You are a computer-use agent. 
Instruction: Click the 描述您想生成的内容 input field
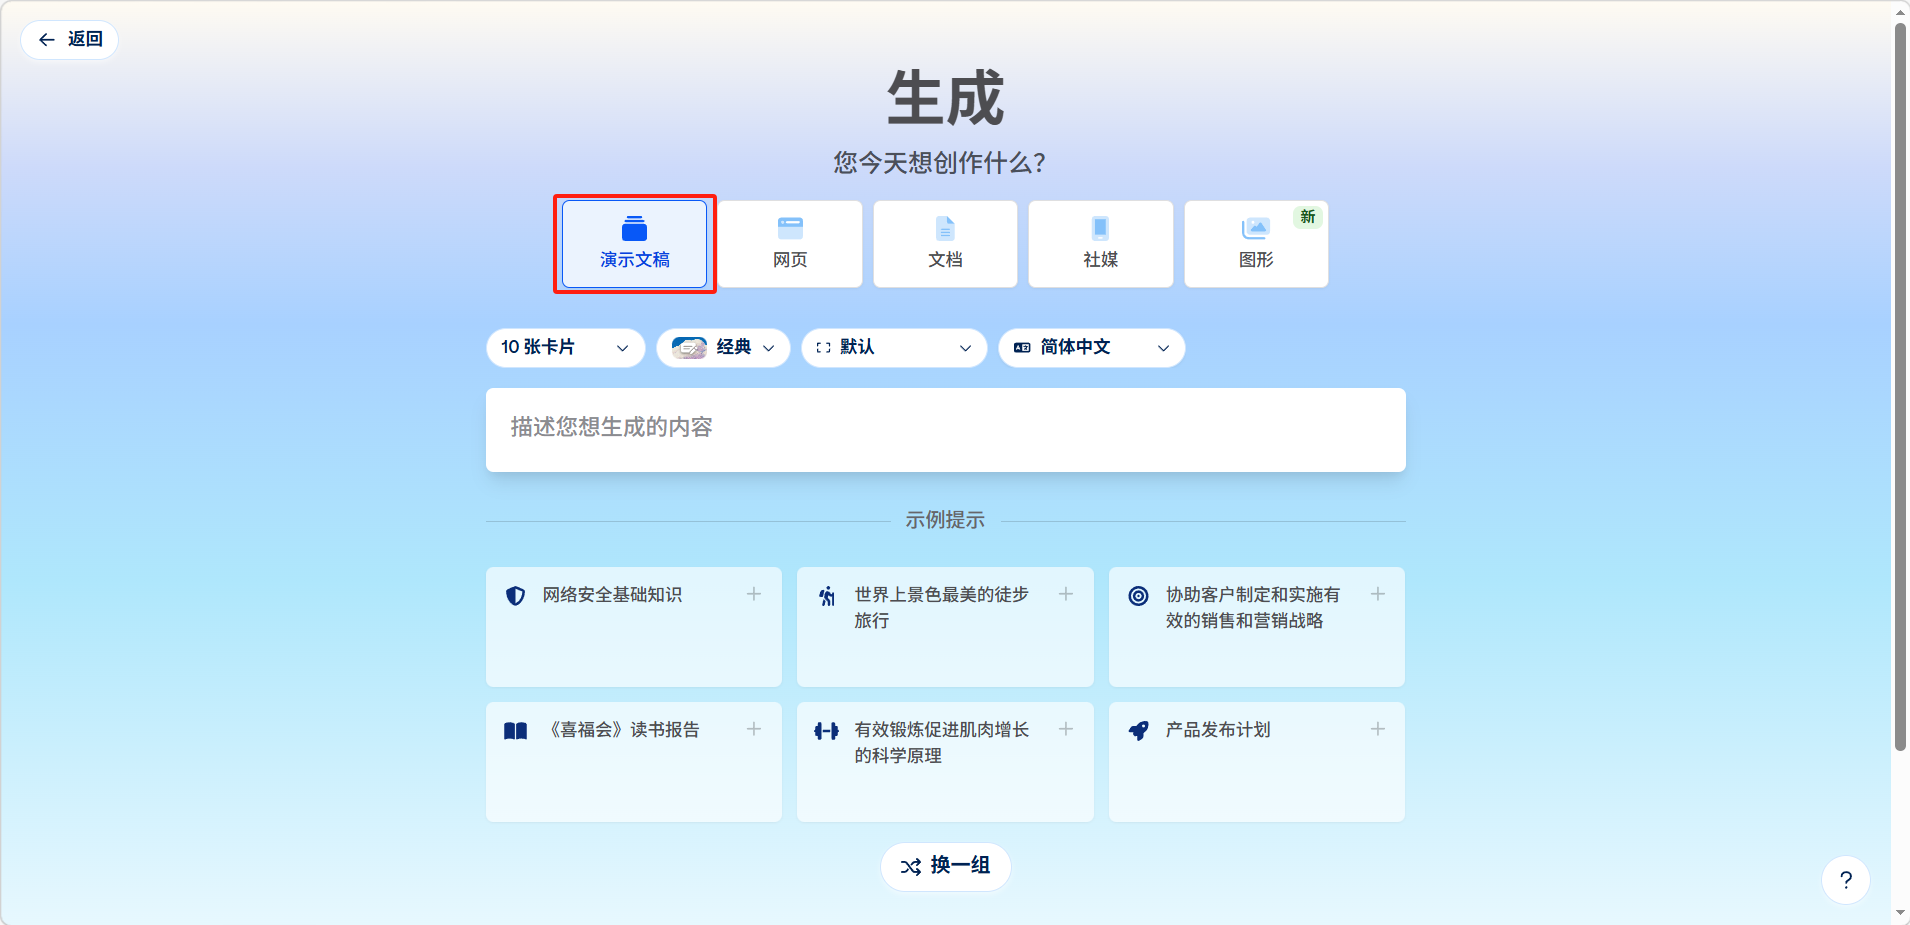(x=945, y=429)
